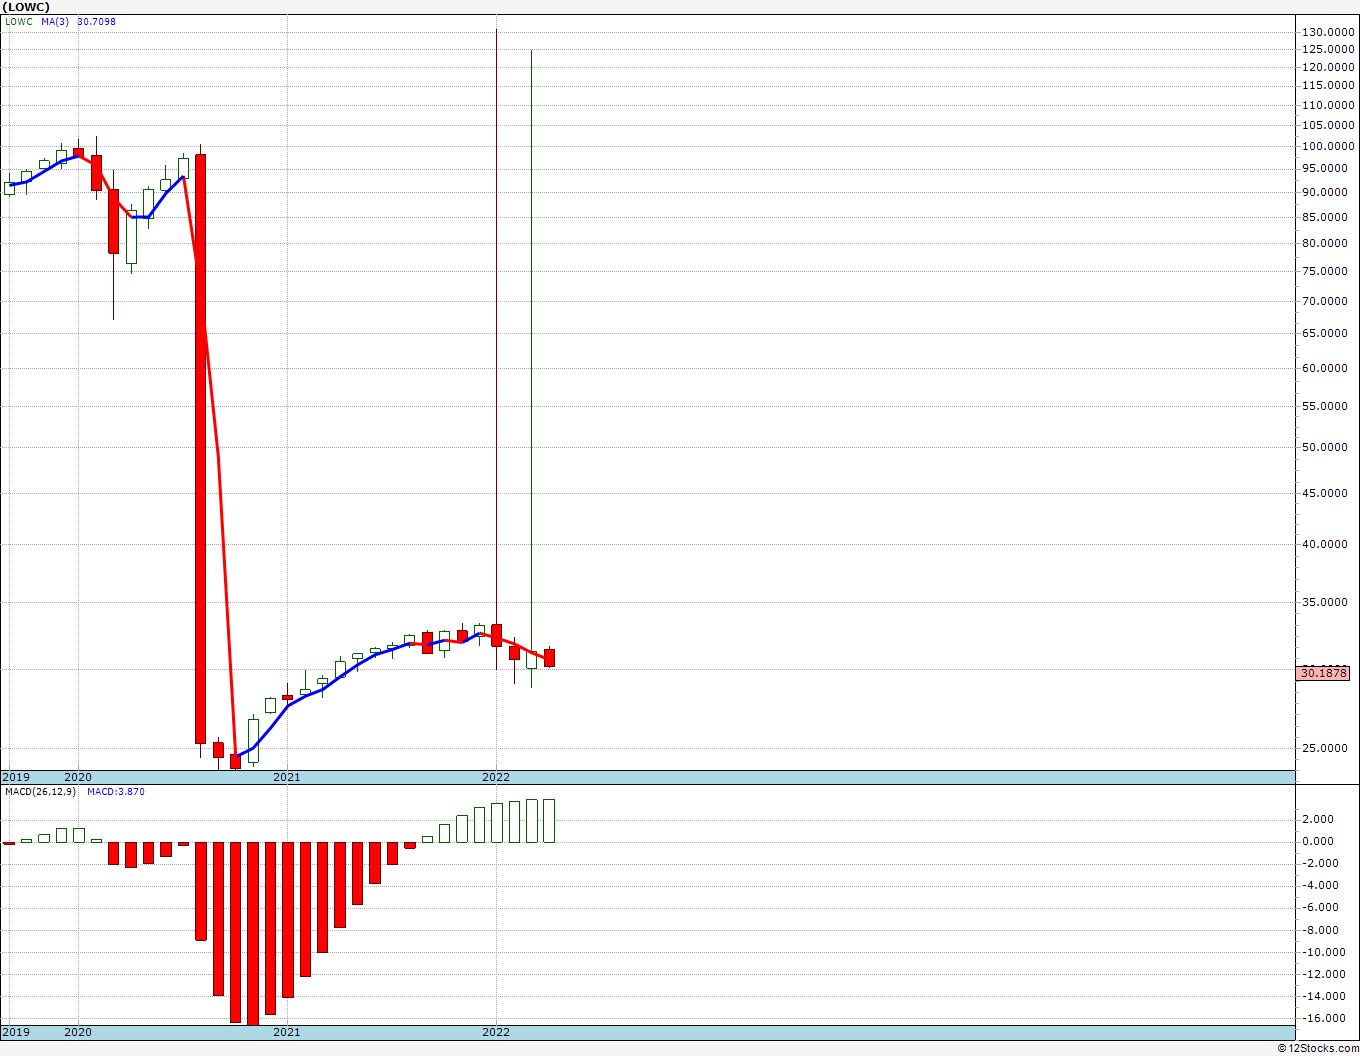Click the 30.1878 current price tag
Screen dimensions: 1360x1056
[1324, 673]
